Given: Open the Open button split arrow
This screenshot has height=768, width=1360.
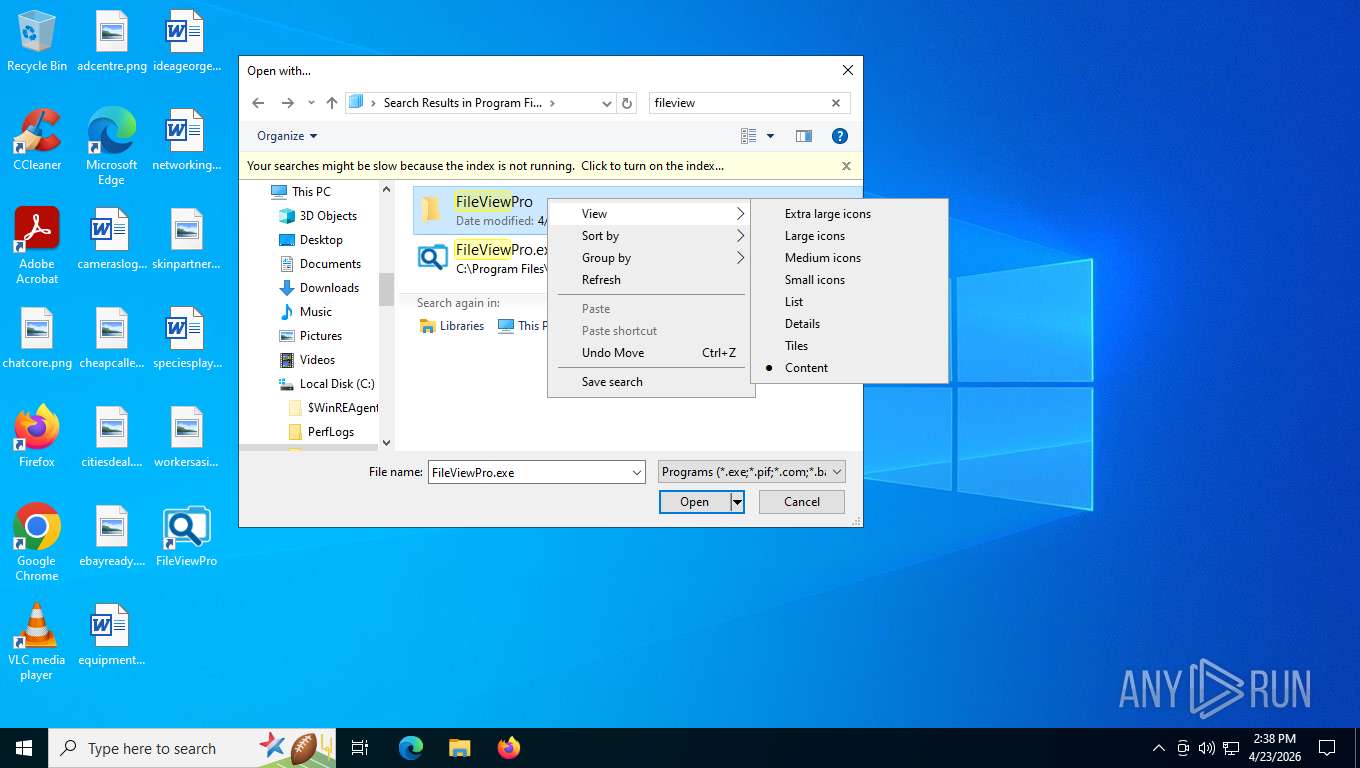Looking at the screenshot, I should (x=737, y=502).
